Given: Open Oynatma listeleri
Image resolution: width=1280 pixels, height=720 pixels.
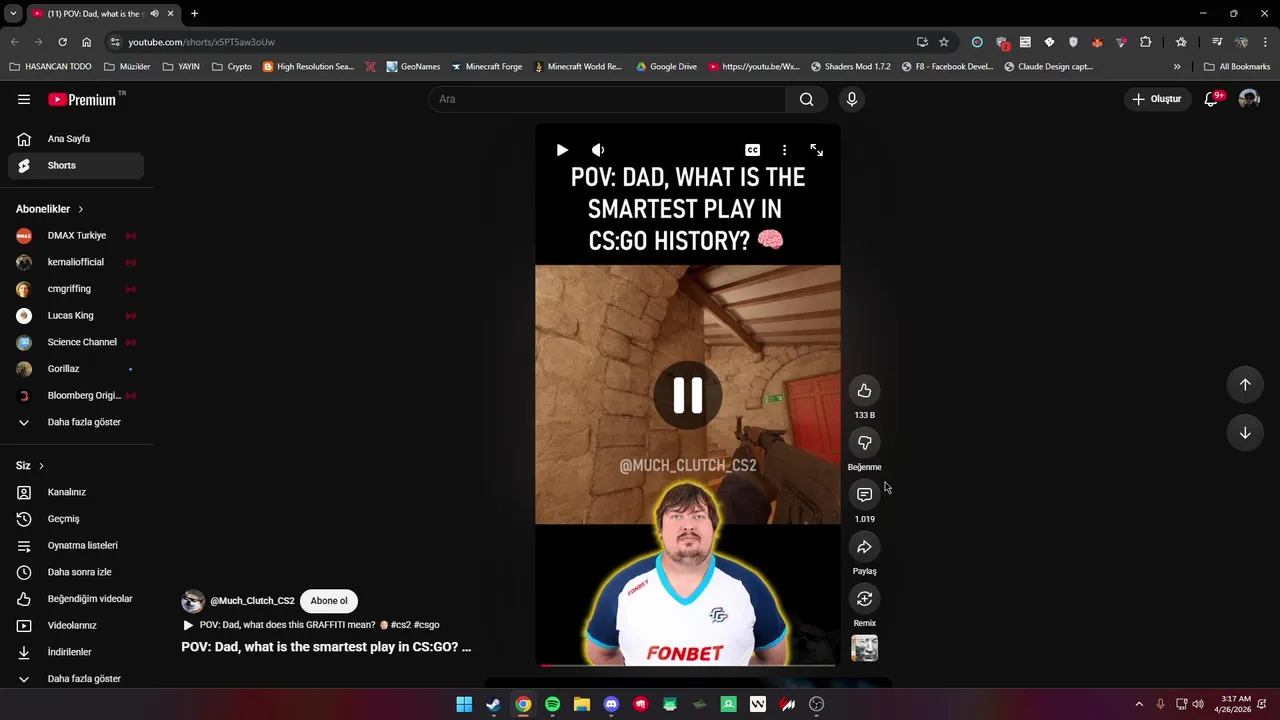Looking at the screenshot, I should coord(76,546).
